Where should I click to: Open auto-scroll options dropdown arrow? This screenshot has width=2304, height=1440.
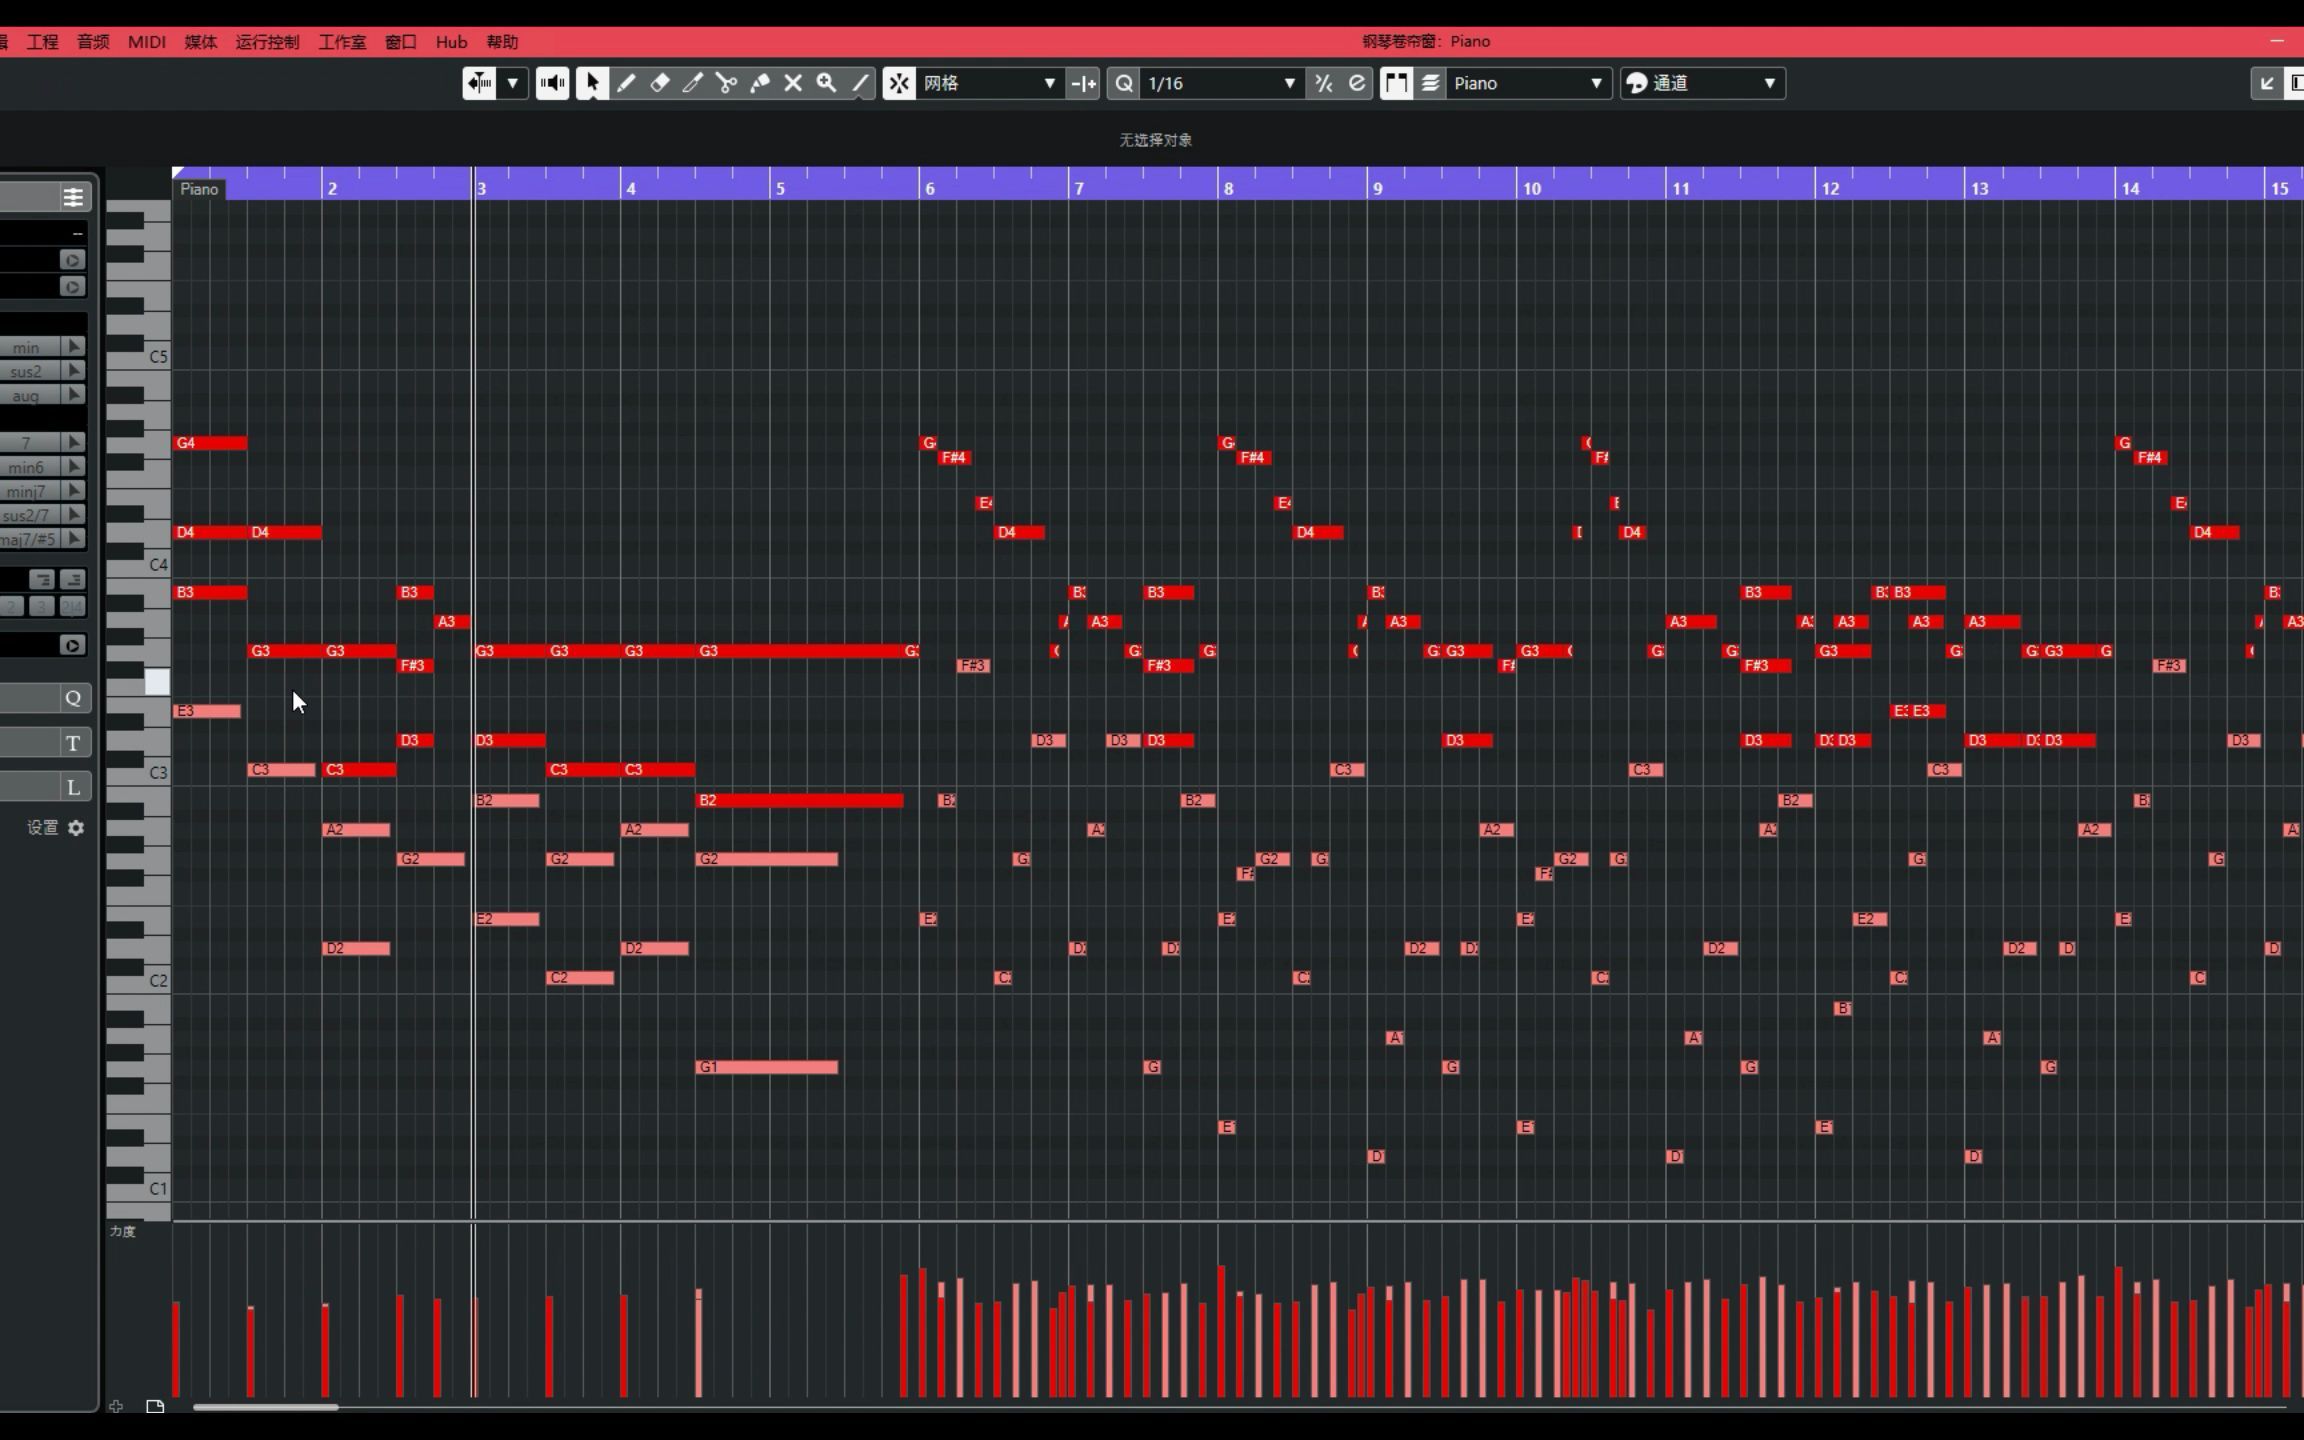tap(513, 83)
